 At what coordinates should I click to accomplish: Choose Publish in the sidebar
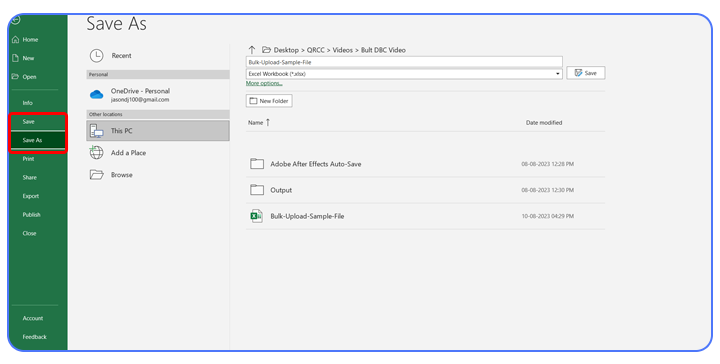31,215
